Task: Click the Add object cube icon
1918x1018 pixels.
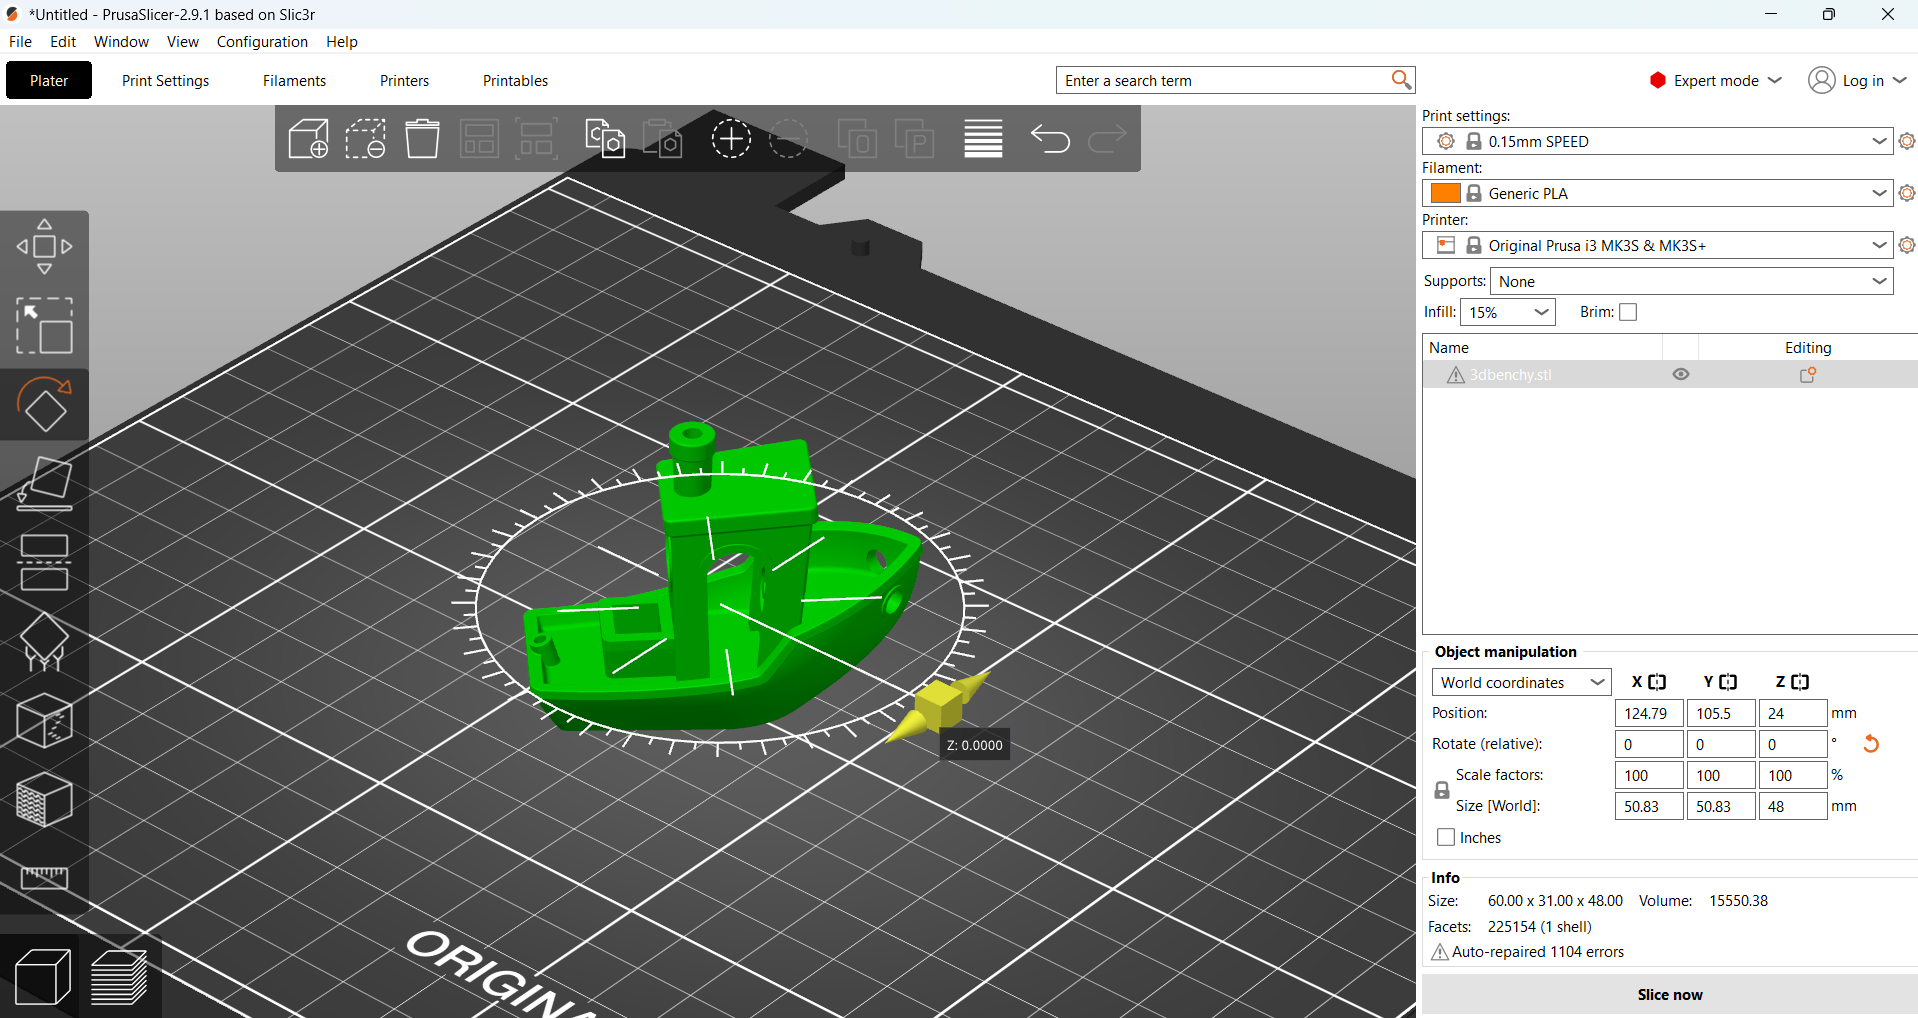Action: click(x=308, y=139)
